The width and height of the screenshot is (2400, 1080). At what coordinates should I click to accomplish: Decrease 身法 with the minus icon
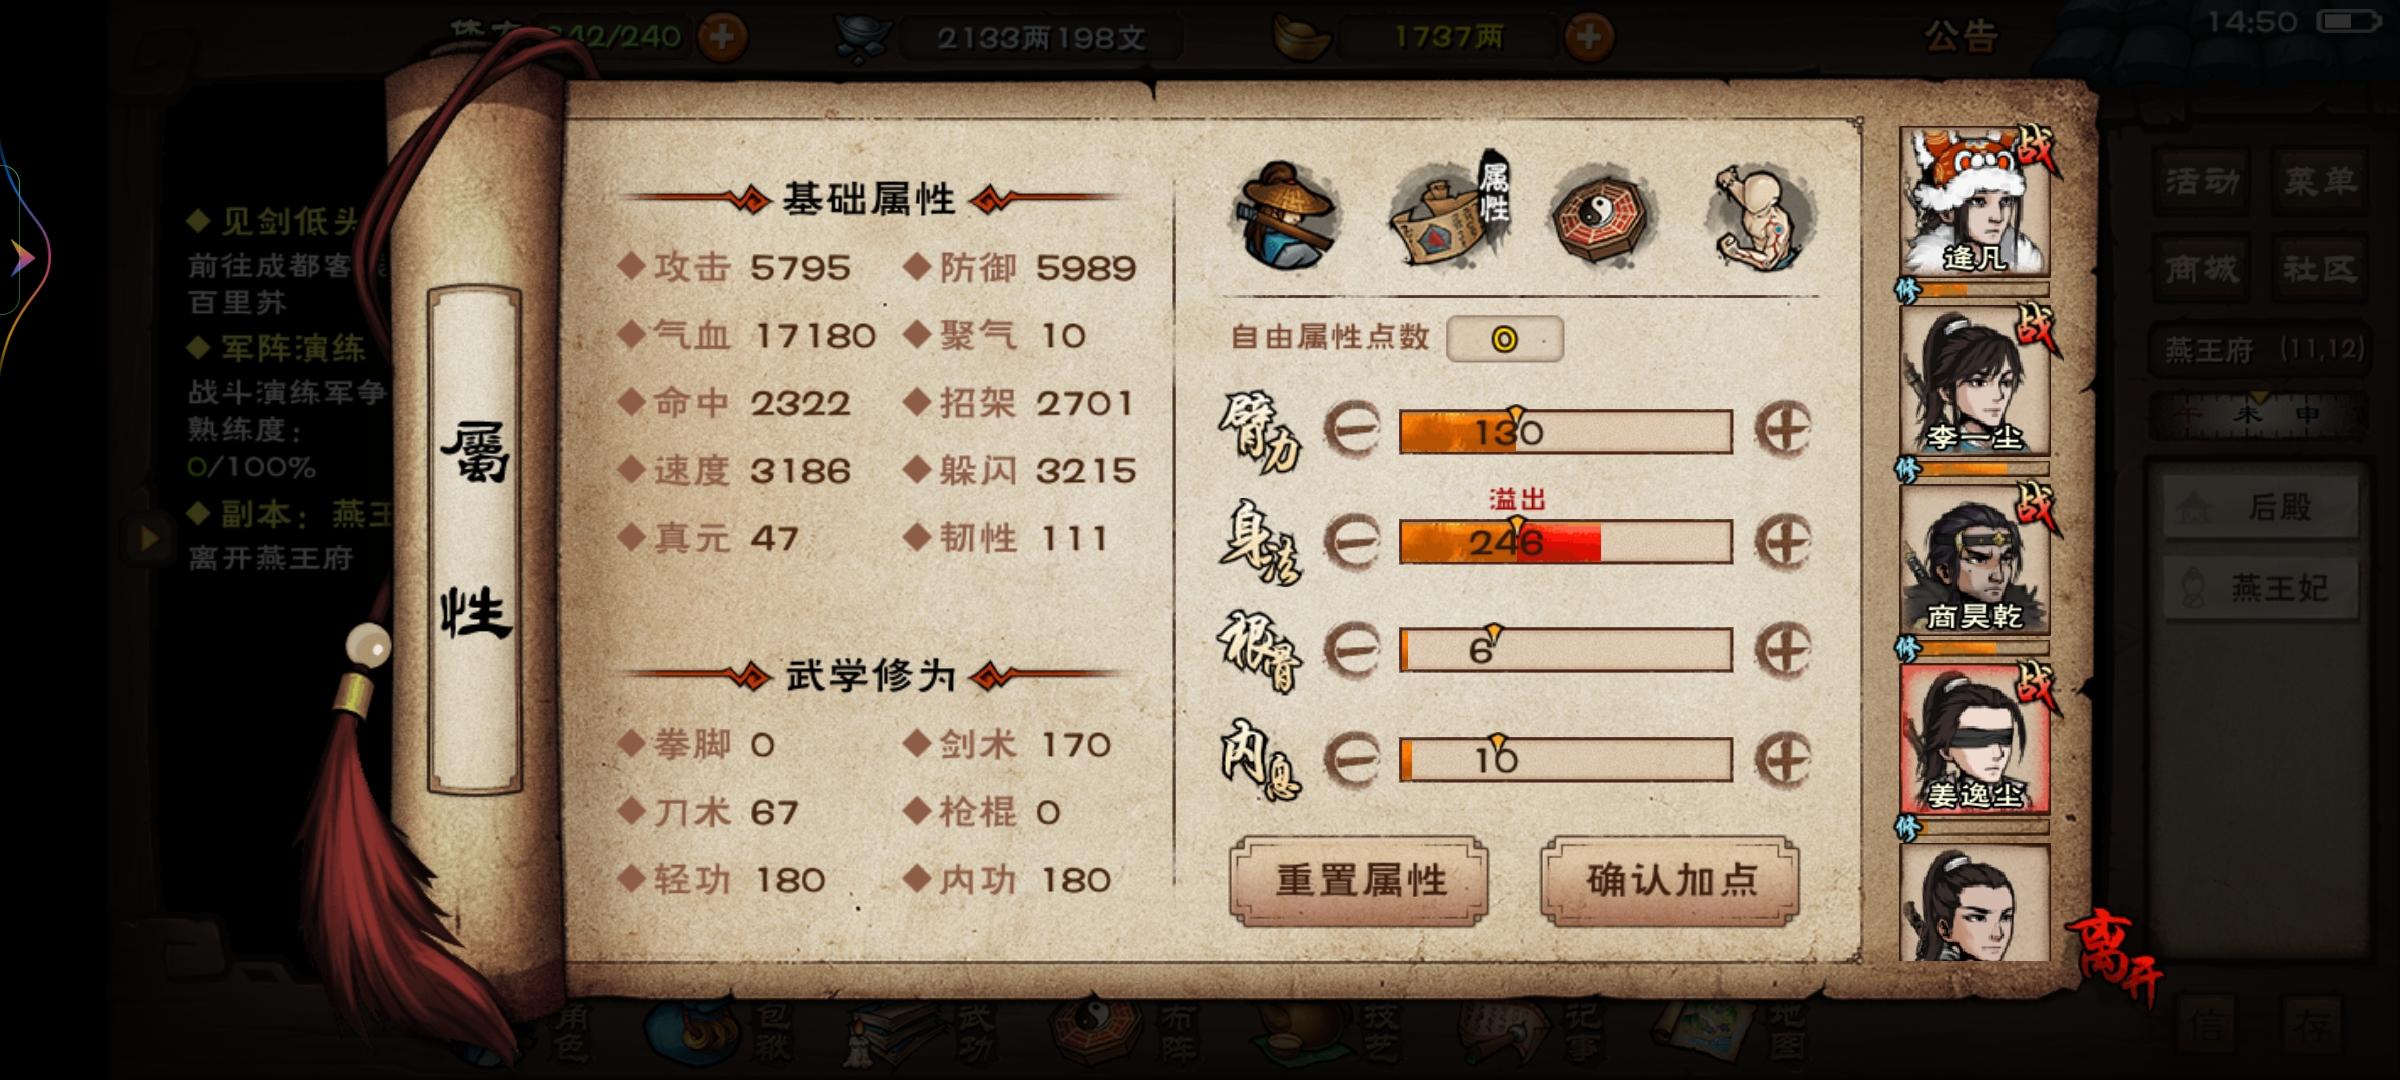coord(1352,541)
